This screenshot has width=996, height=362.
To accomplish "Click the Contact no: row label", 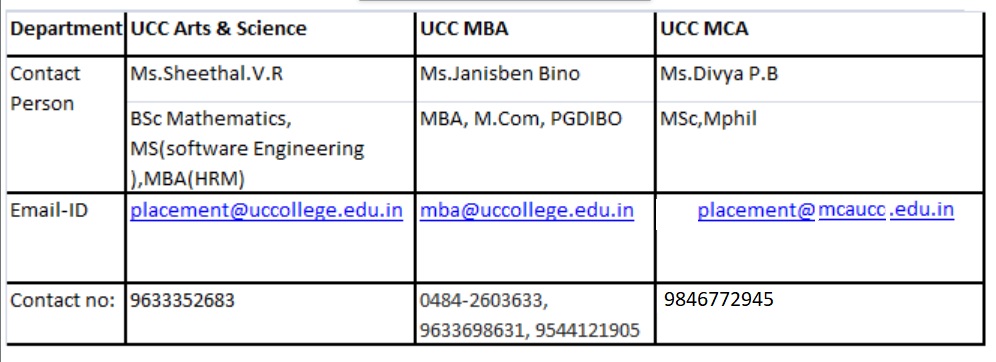I will tap(63, 300).
